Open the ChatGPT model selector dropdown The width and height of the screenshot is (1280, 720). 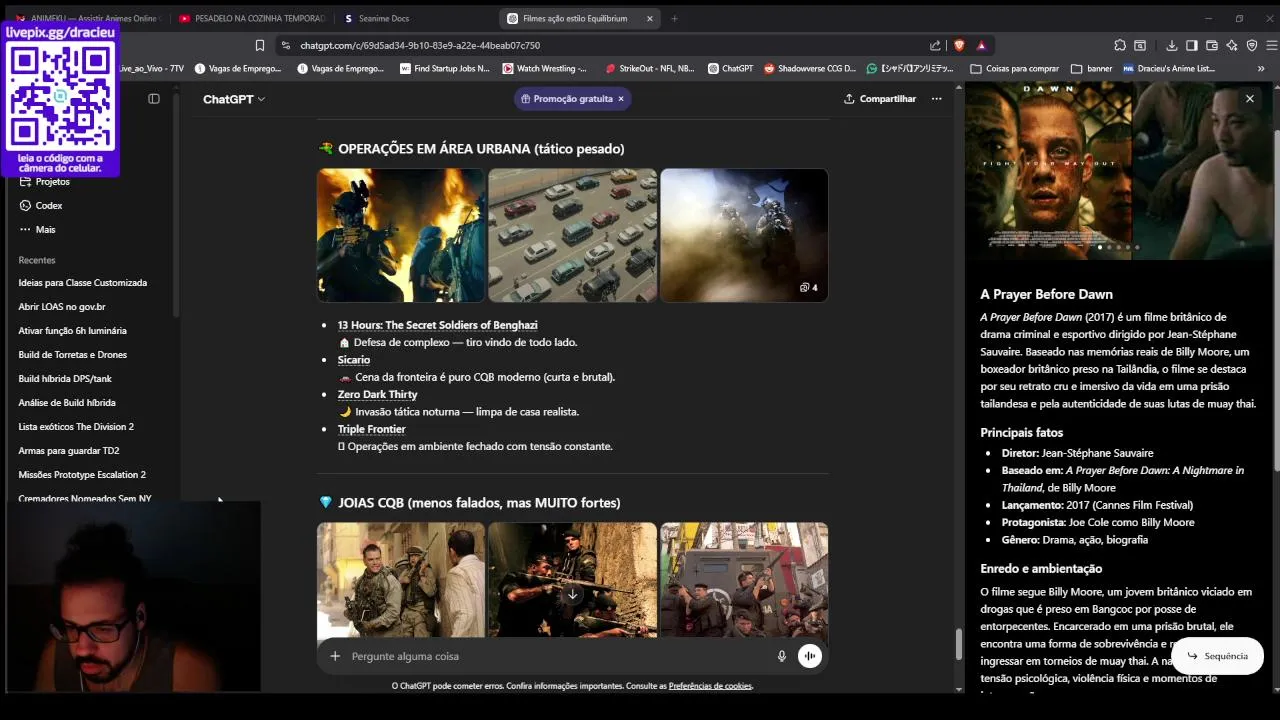234,99
